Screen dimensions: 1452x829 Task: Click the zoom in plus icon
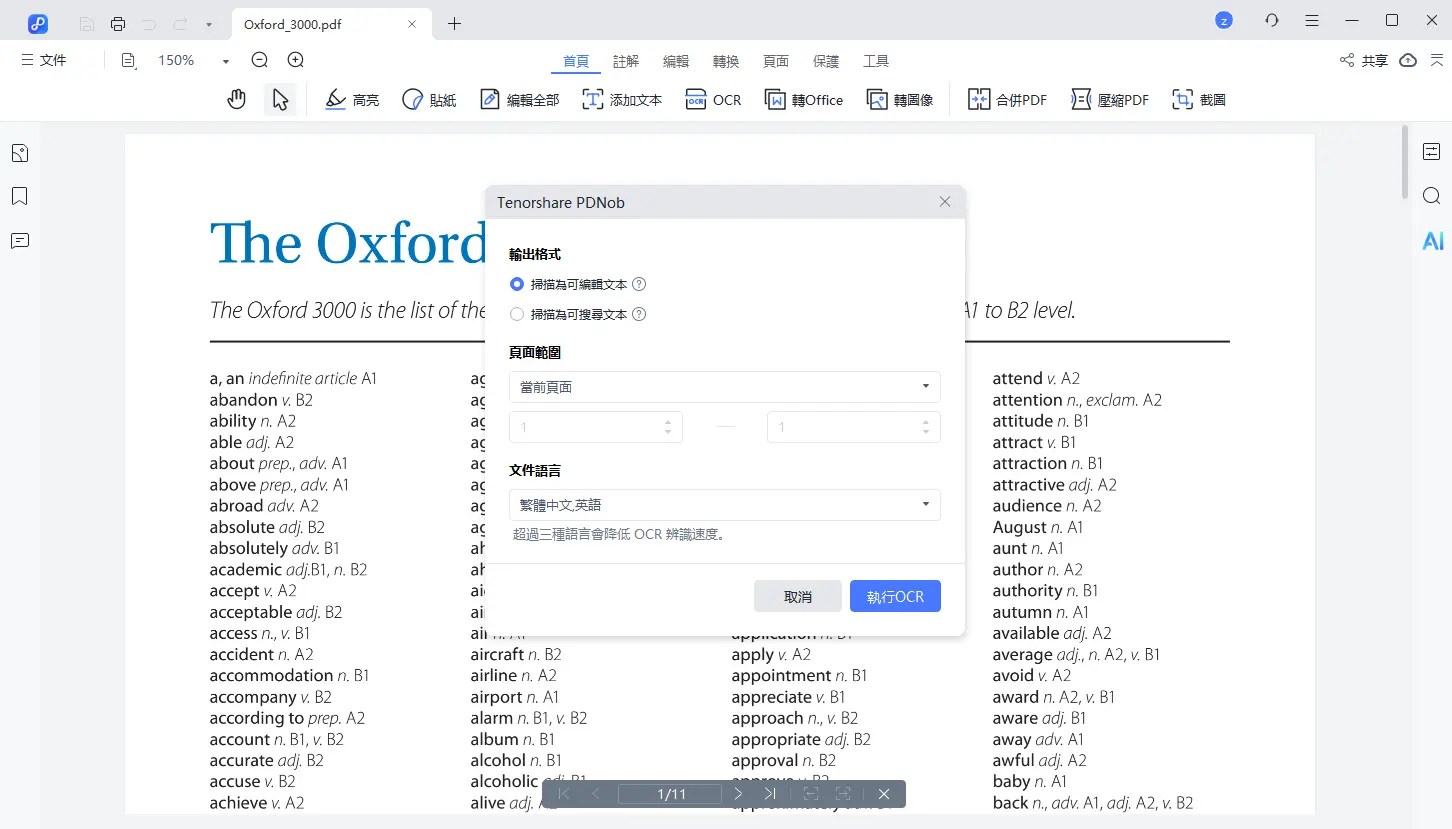tap(296, 60)
